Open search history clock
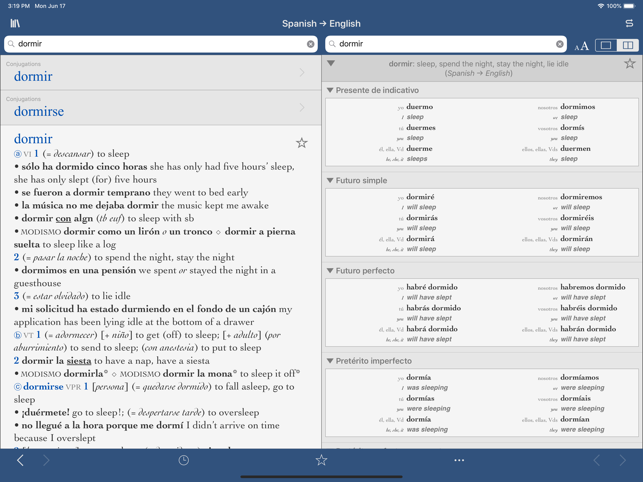This screenshot has width=643, height=482. click(184, 460)
